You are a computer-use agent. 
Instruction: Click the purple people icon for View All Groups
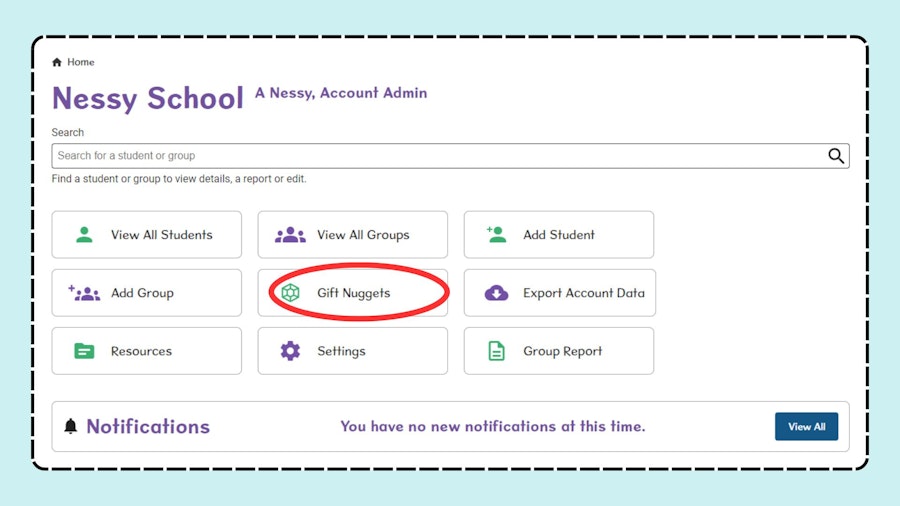[x=290, y=234]
